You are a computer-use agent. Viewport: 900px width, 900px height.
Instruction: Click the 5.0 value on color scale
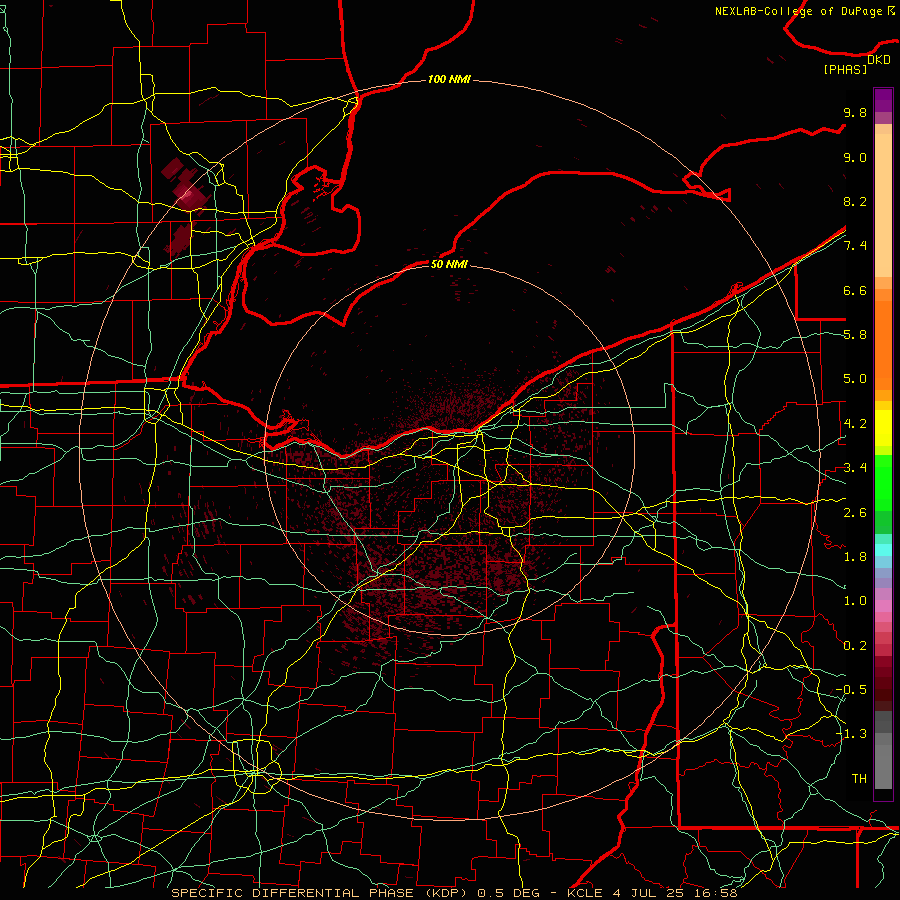(855, 379)
